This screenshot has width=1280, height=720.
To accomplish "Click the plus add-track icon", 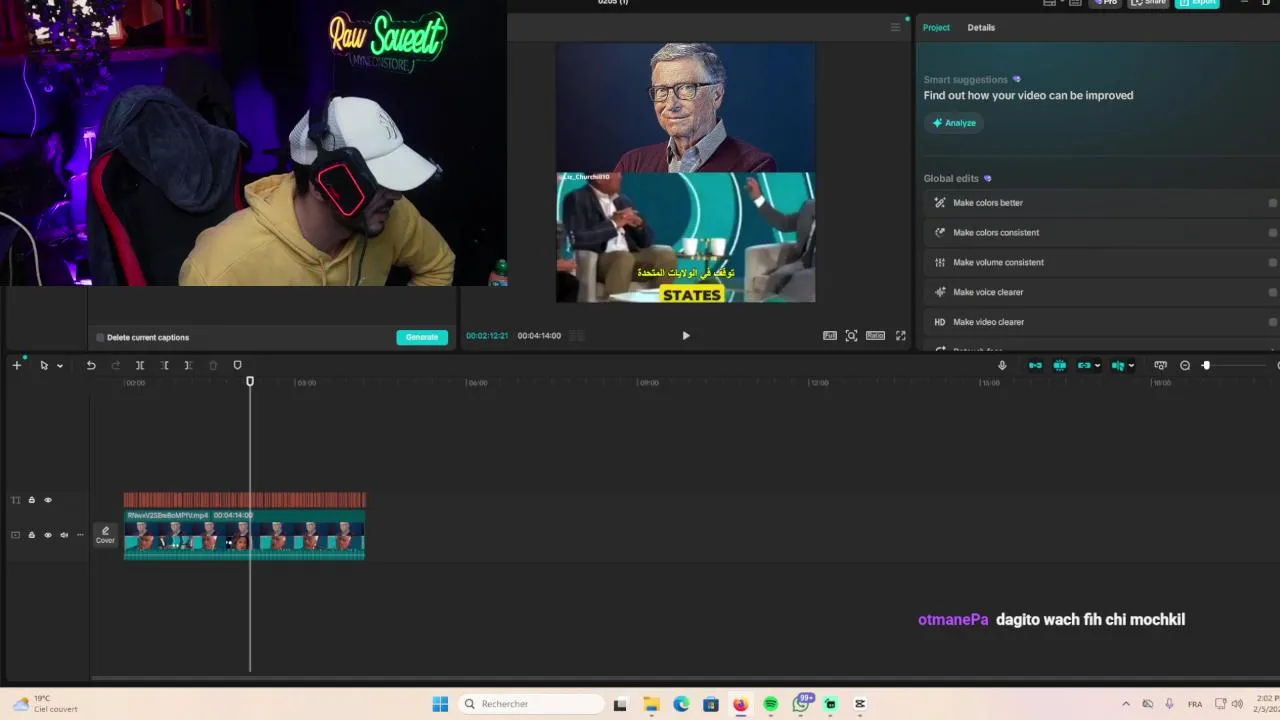I will pyautogui.click(x=17, y=366).
